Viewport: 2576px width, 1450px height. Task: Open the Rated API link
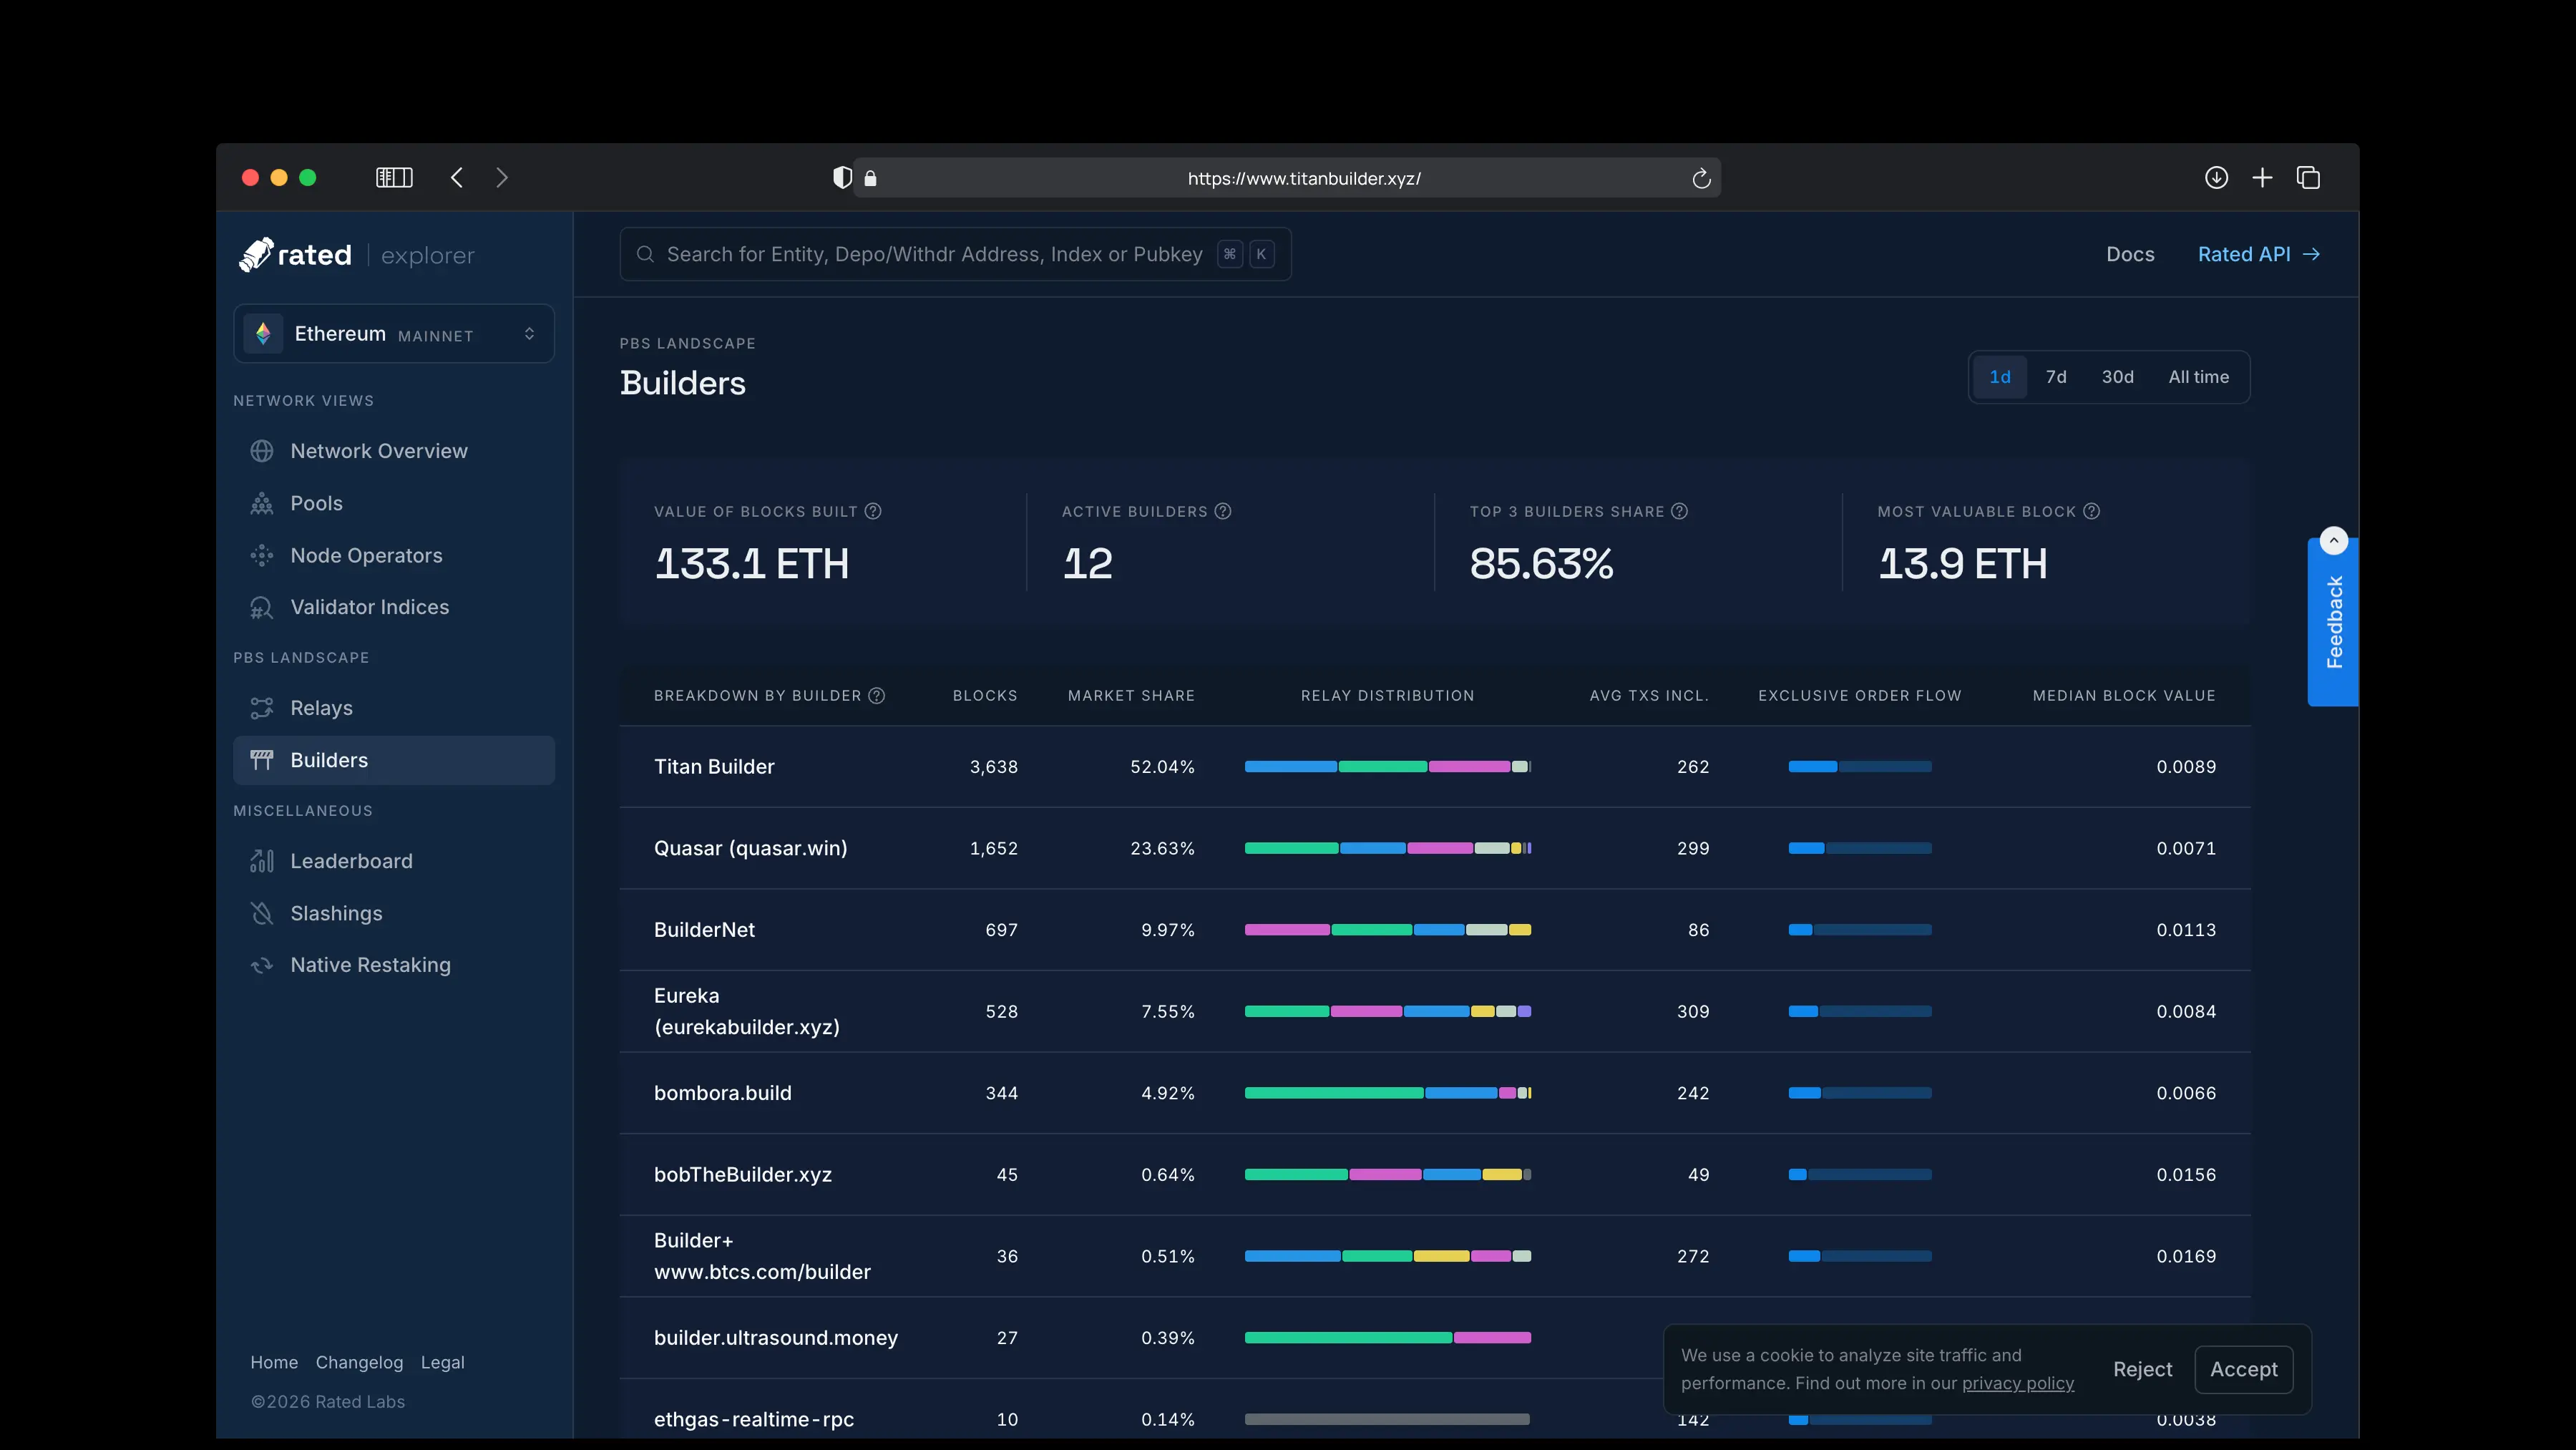(2258, 254)
